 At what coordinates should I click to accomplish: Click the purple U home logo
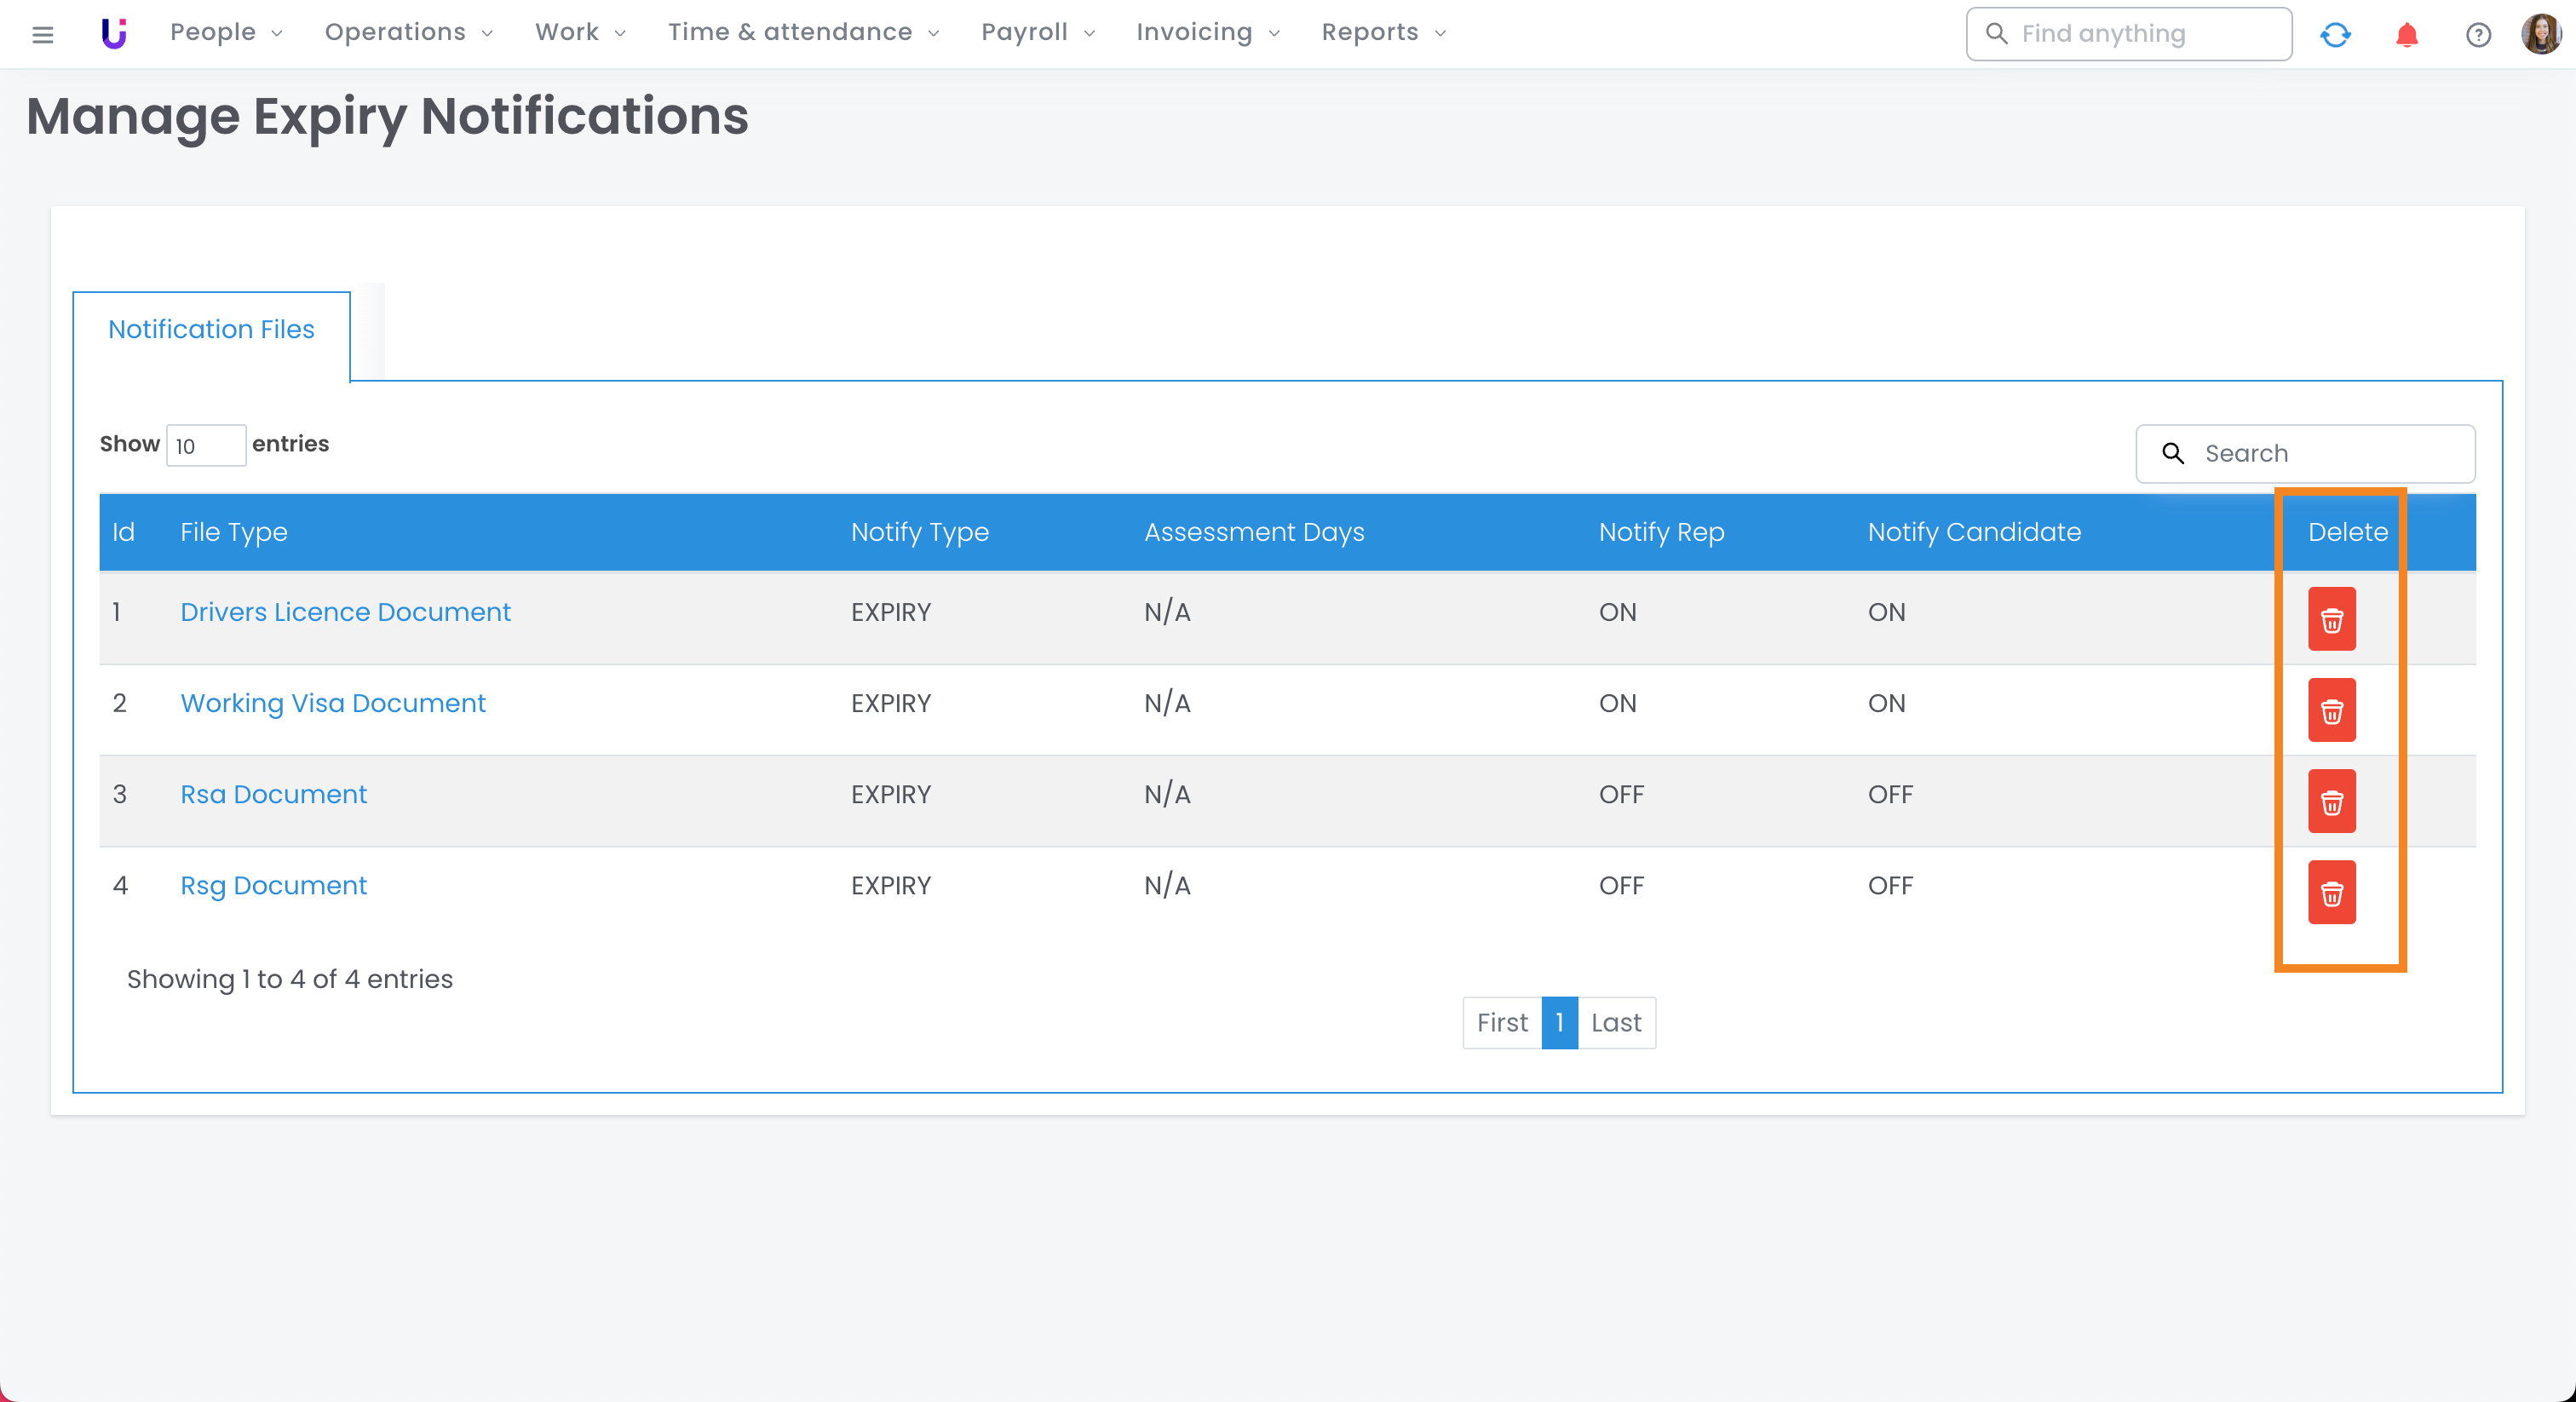pyautogui.click(x=114, y=33)
